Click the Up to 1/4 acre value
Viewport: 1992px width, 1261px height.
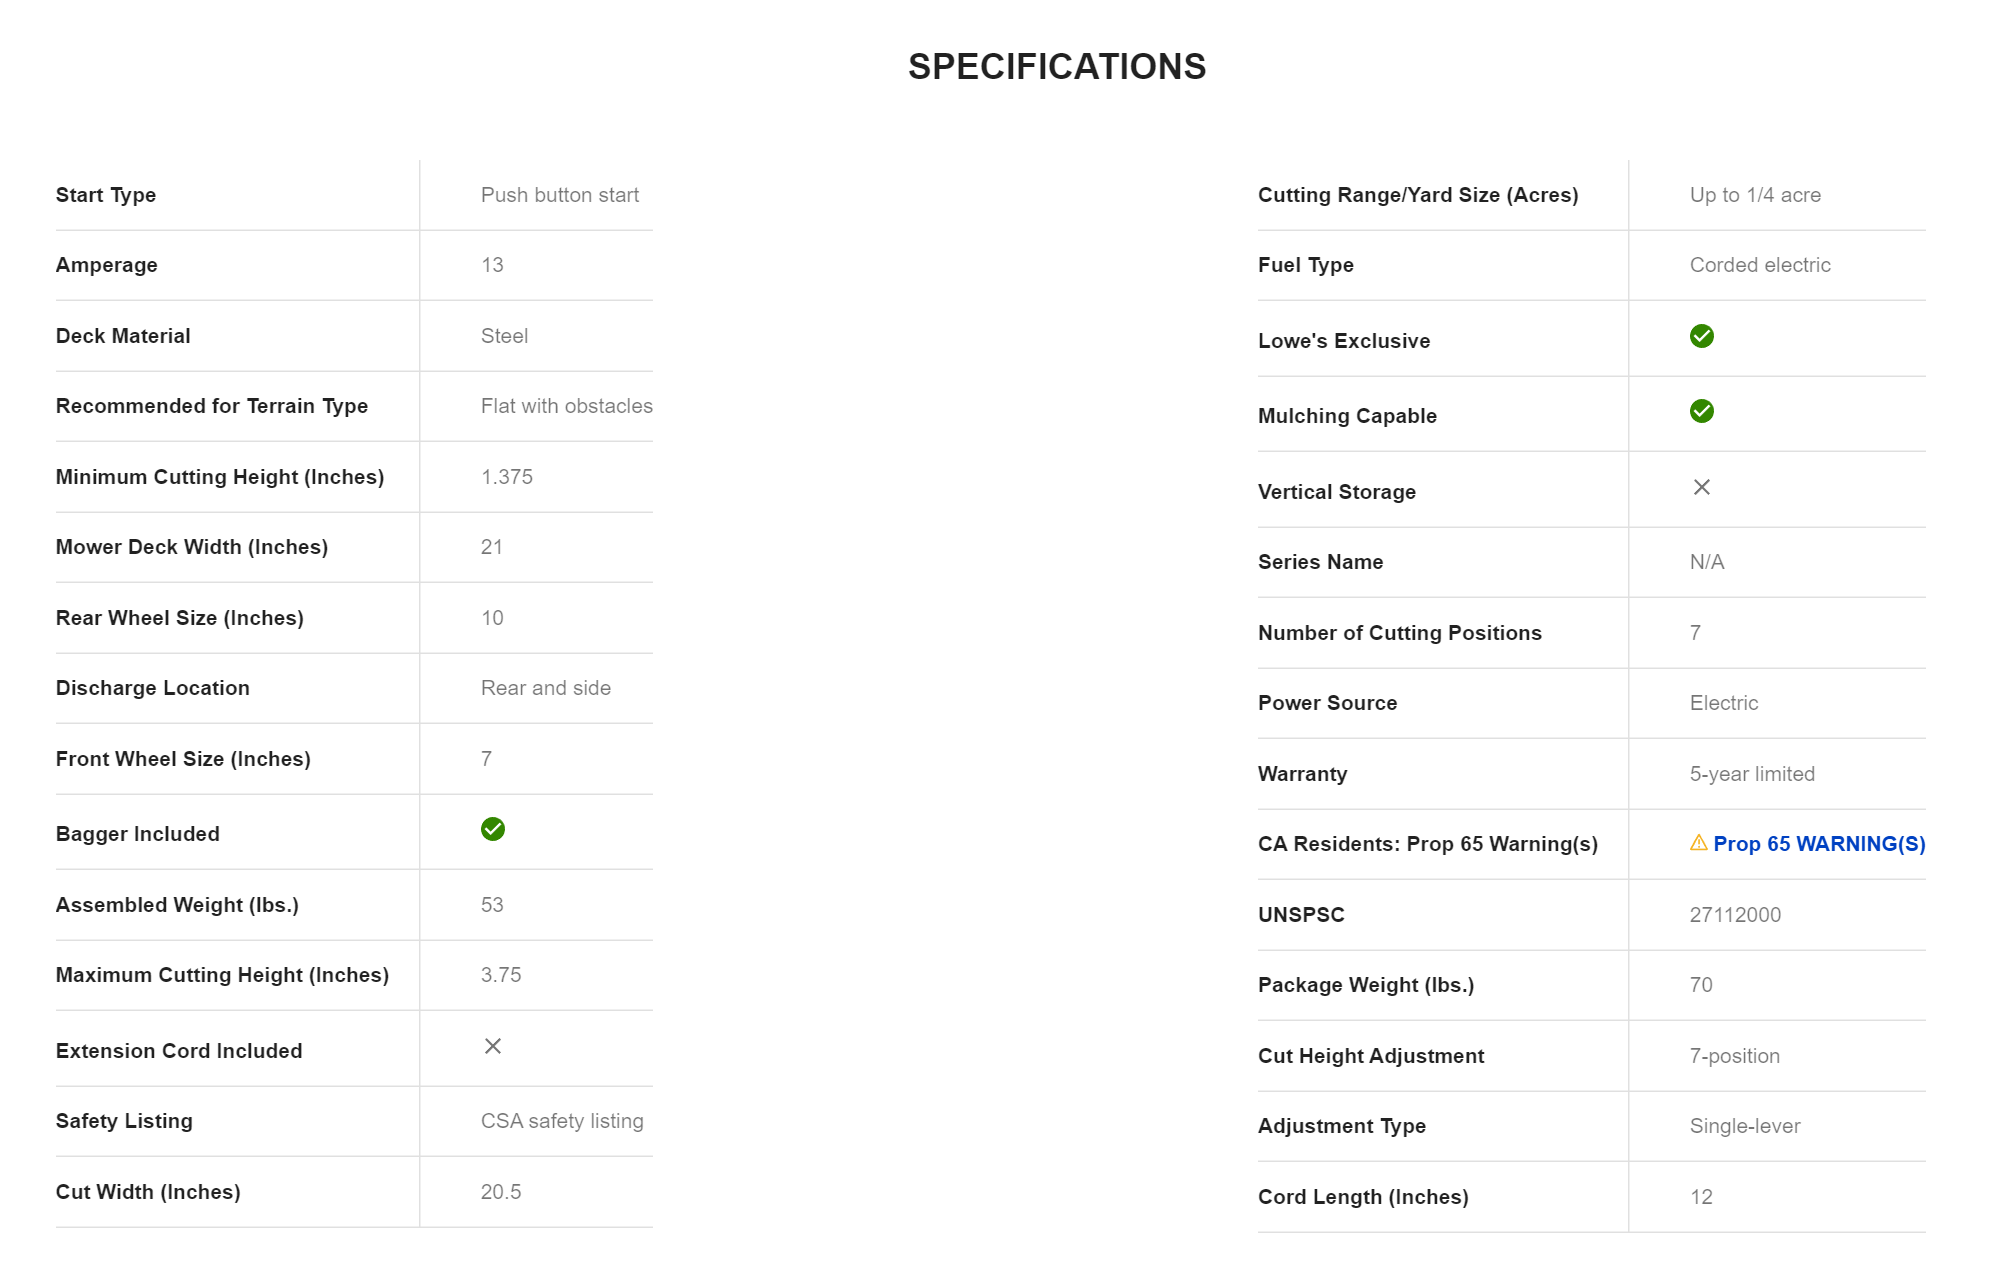pyautogui.click(x=1754, y=195)
